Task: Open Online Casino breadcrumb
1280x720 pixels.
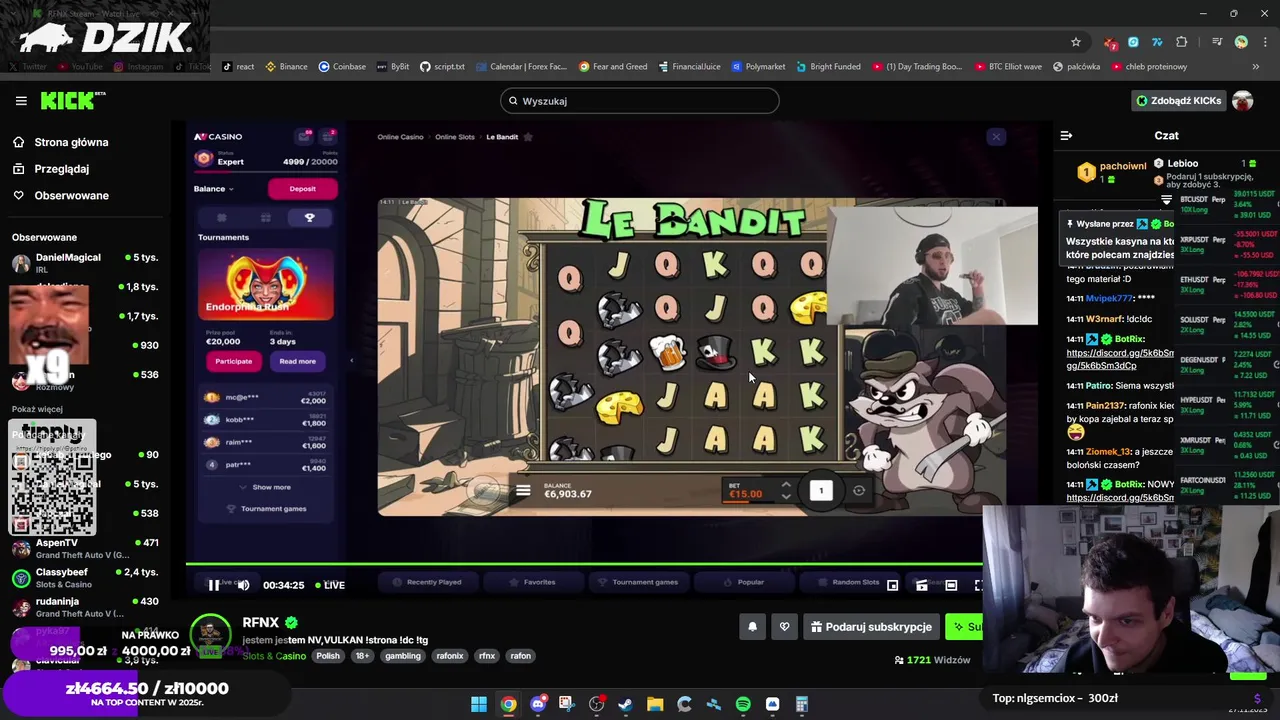Action: (400, 137)
